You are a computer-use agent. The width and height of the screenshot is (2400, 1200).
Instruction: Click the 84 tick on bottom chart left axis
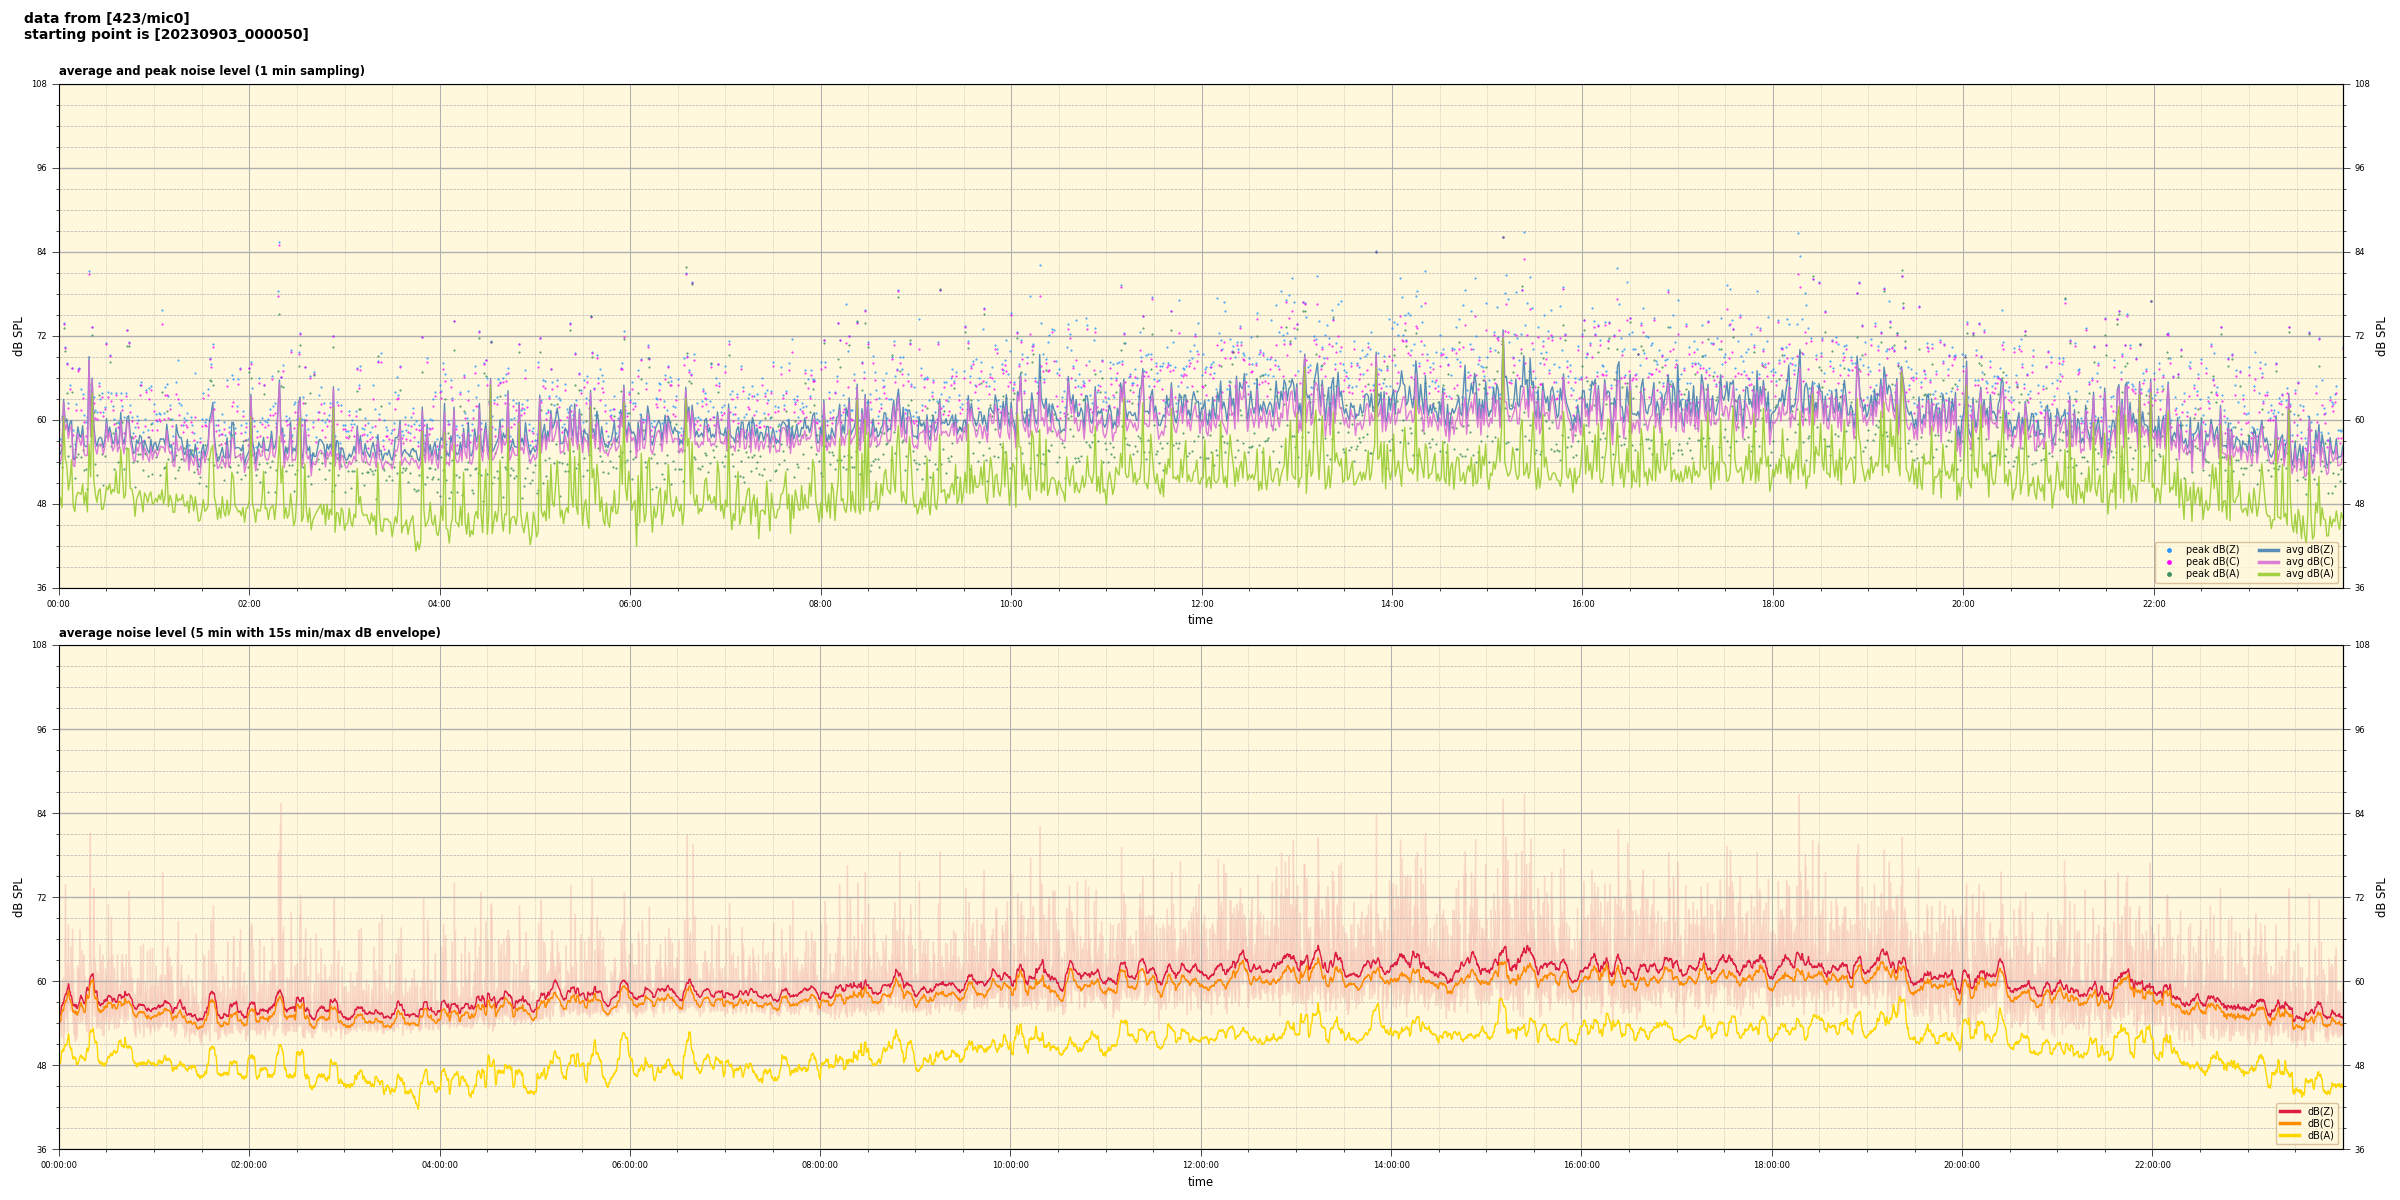[x=41, y=814]
